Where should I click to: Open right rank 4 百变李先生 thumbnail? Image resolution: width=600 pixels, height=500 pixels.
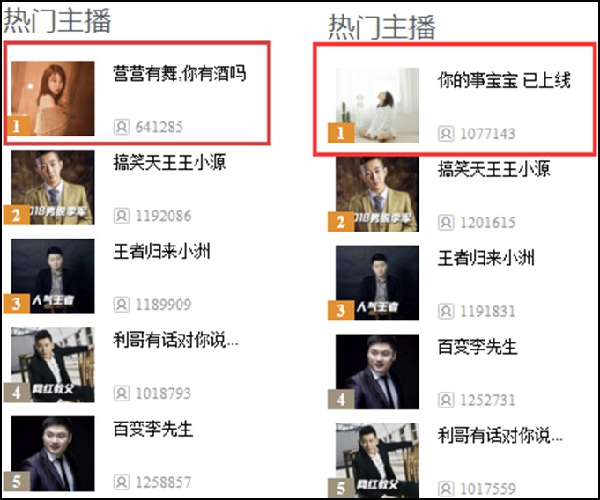(377, 371)
